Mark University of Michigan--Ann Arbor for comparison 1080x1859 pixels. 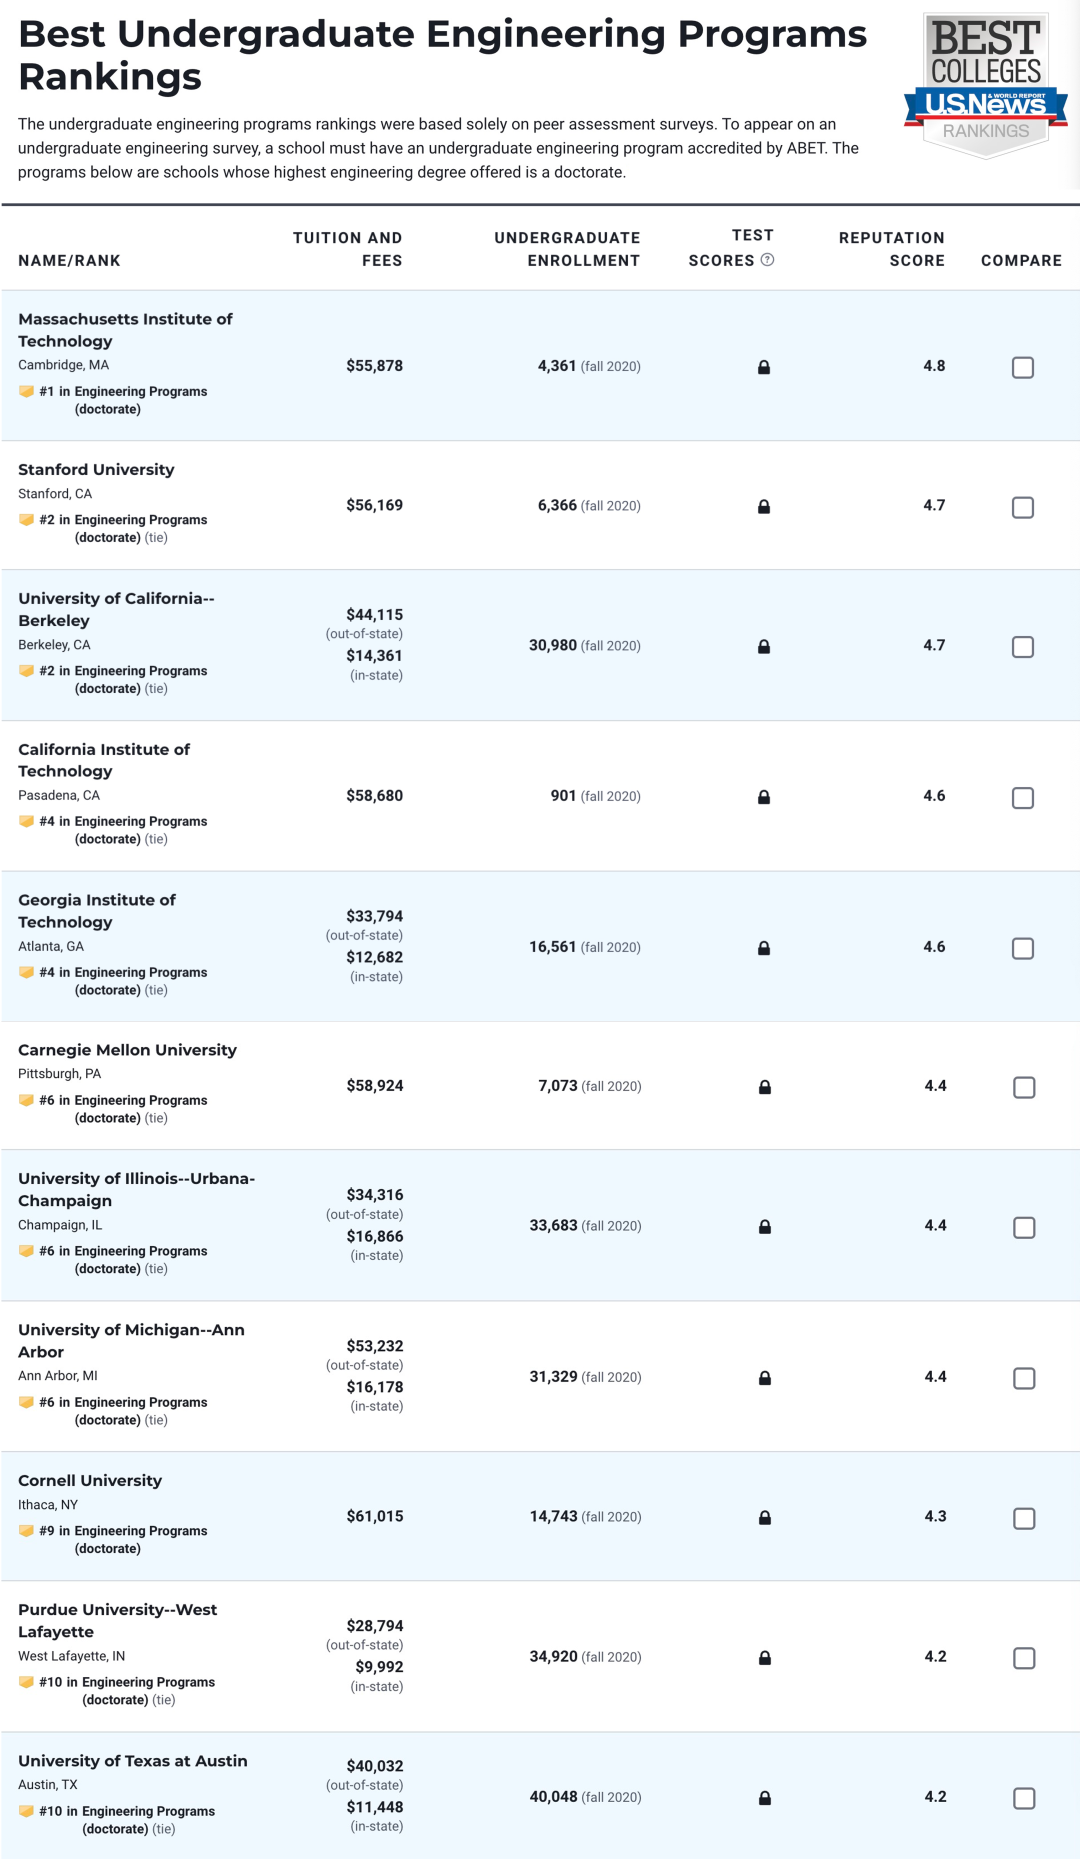tap(1024, 1377)
